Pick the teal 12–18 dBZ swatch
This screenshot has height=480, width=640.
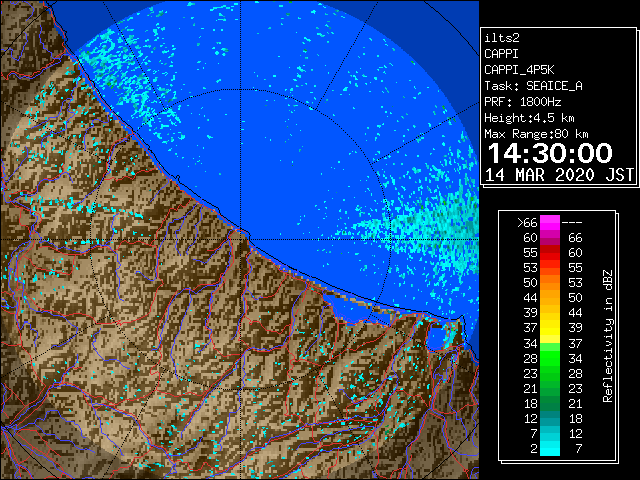click(550, 419)
